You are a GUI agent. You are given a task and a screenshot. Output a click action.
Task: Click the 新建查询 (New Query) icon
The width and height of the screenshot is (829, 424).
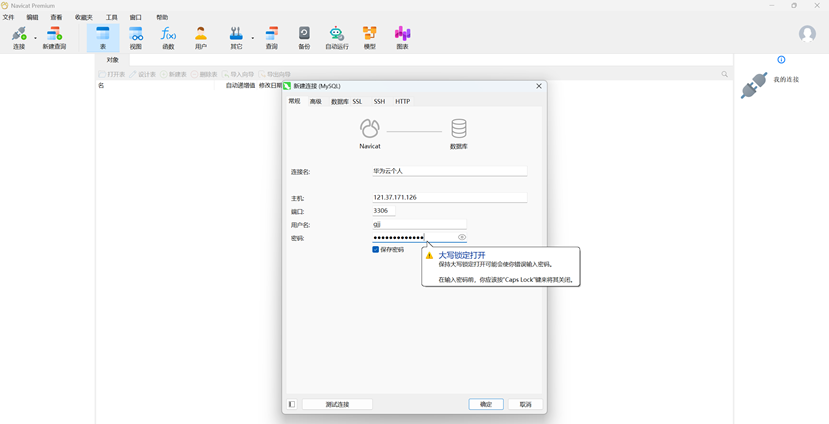point(54,38)
